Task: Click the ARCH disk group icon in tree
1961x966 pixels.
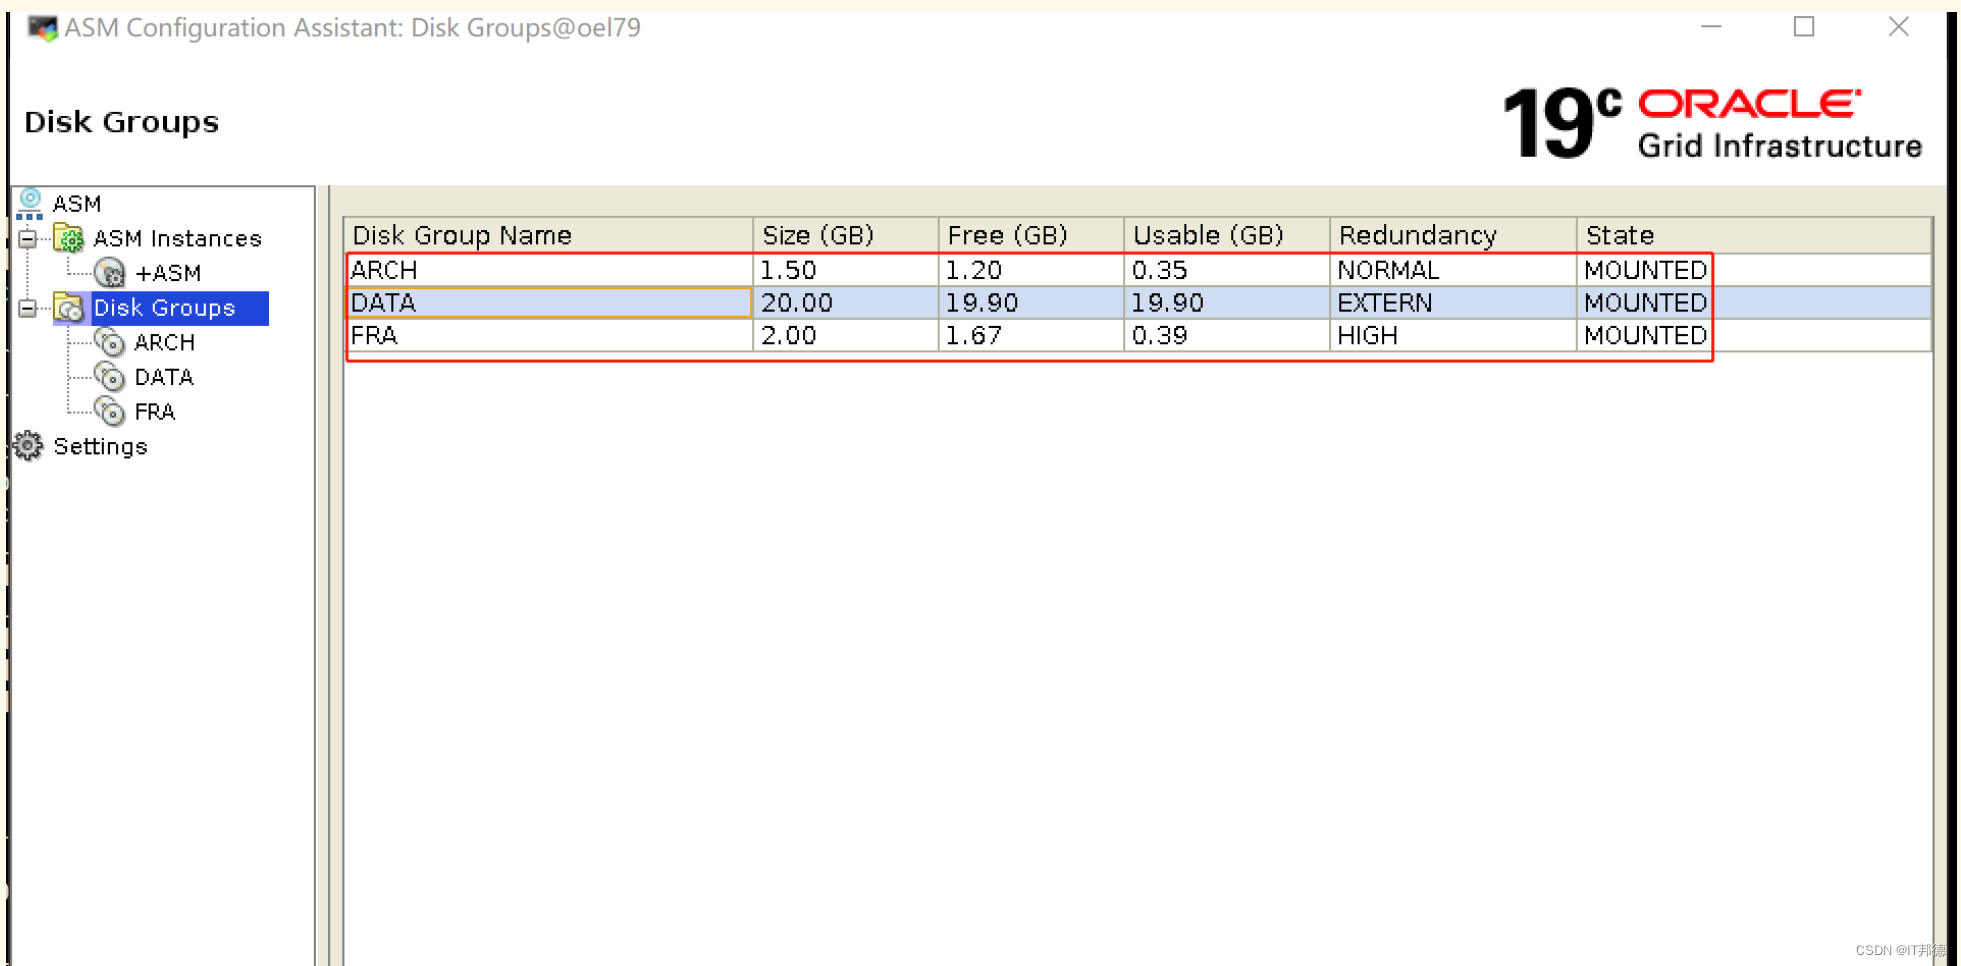Action: (x=109, y=342)
